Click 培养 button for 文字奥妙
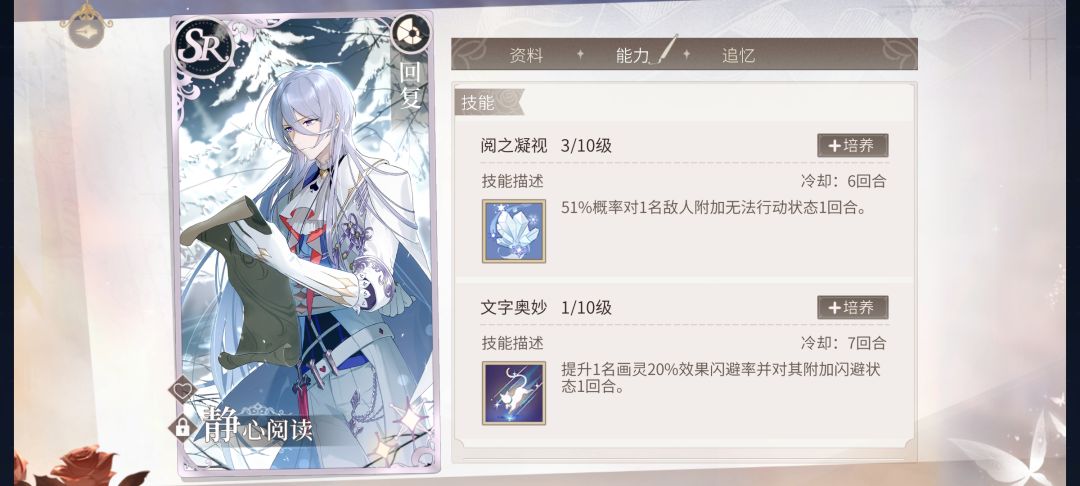The width and height of the screenshot is (1080, 486). 853,307
